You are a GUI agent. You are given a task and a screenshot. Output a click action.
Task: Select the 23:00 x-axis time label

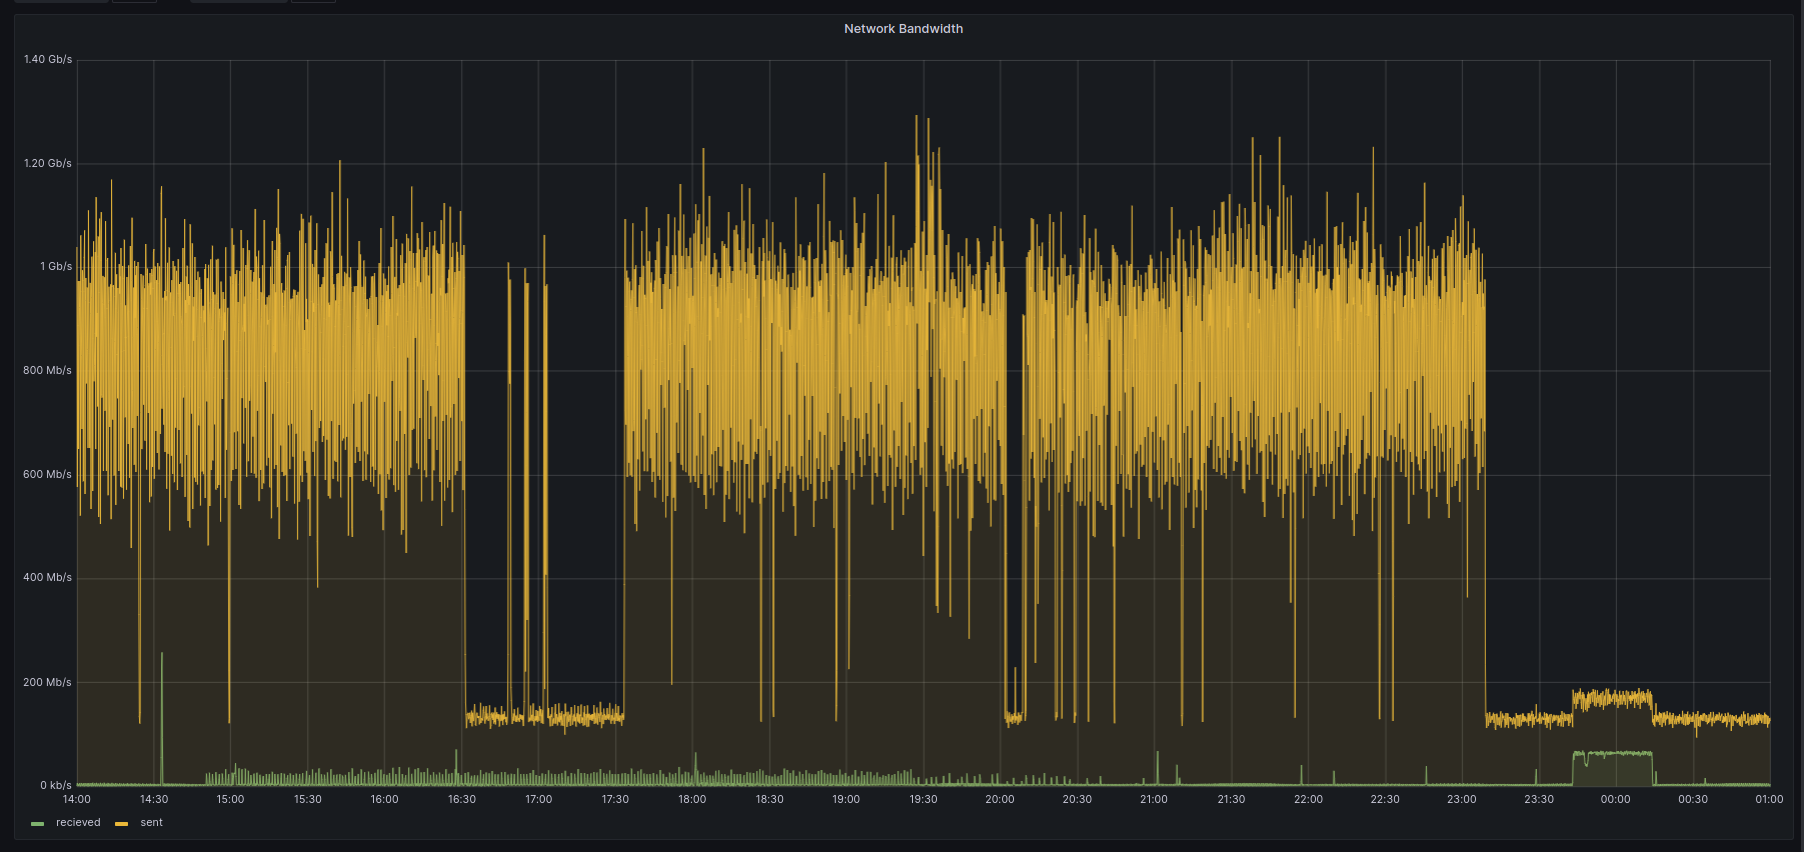pyautogui.click(x=1462, y=800)
